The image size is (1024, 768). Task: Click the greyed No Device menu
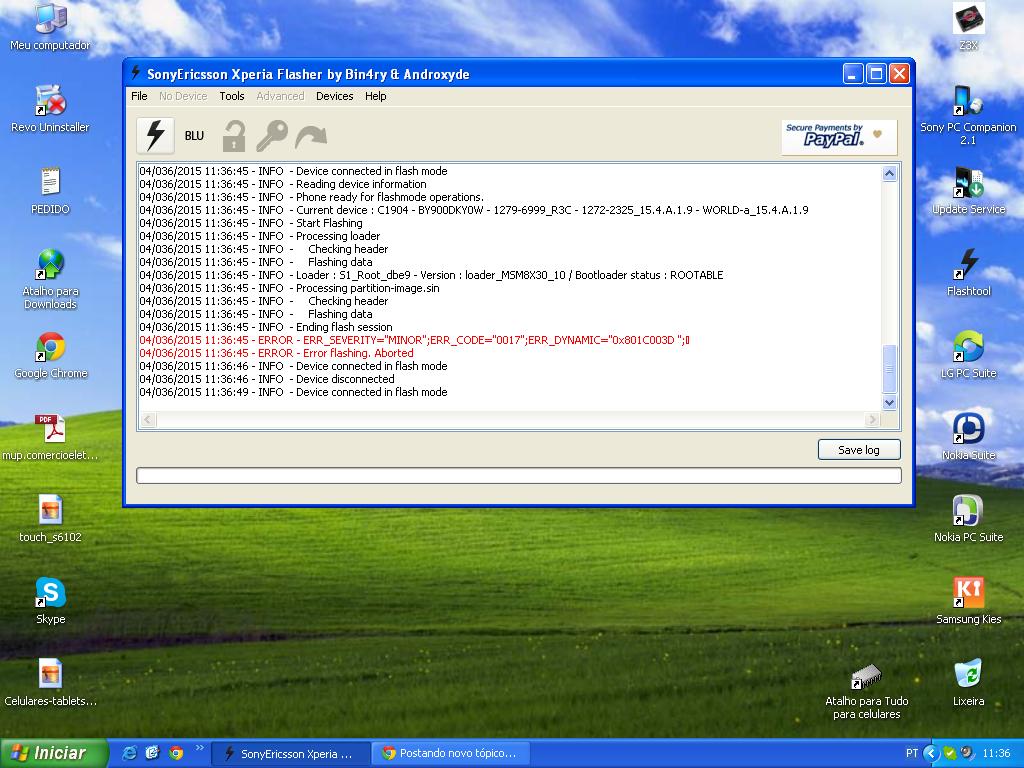183,96
